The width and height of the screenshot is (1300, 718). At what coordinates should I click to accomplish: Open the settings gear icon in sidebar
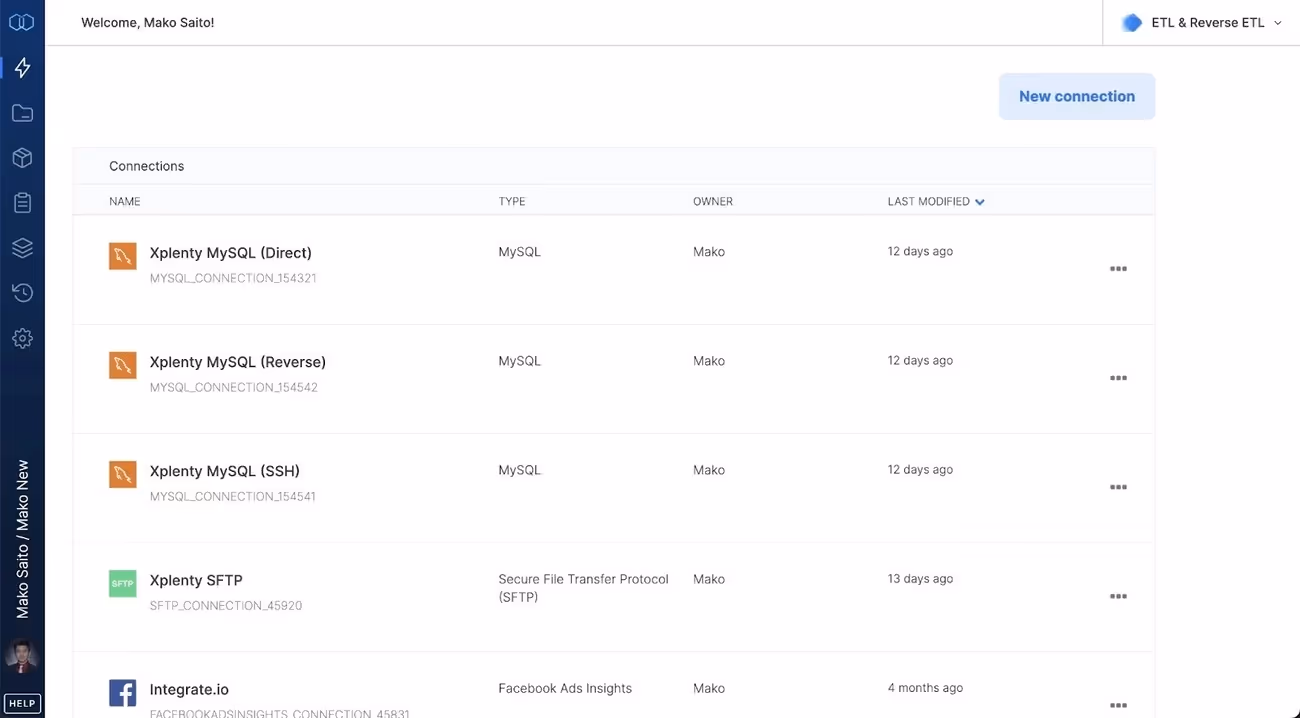click(x=22, y=339)
